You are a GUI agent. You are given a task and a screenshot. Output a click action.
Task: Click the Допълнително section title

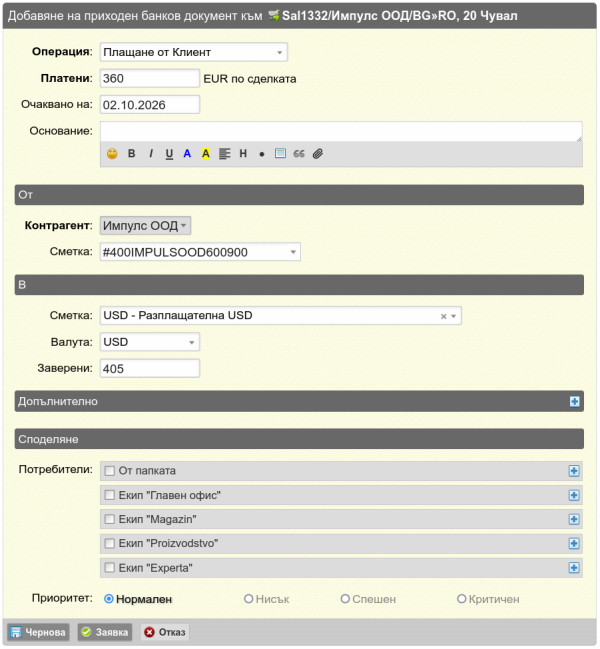click(58, 401)
